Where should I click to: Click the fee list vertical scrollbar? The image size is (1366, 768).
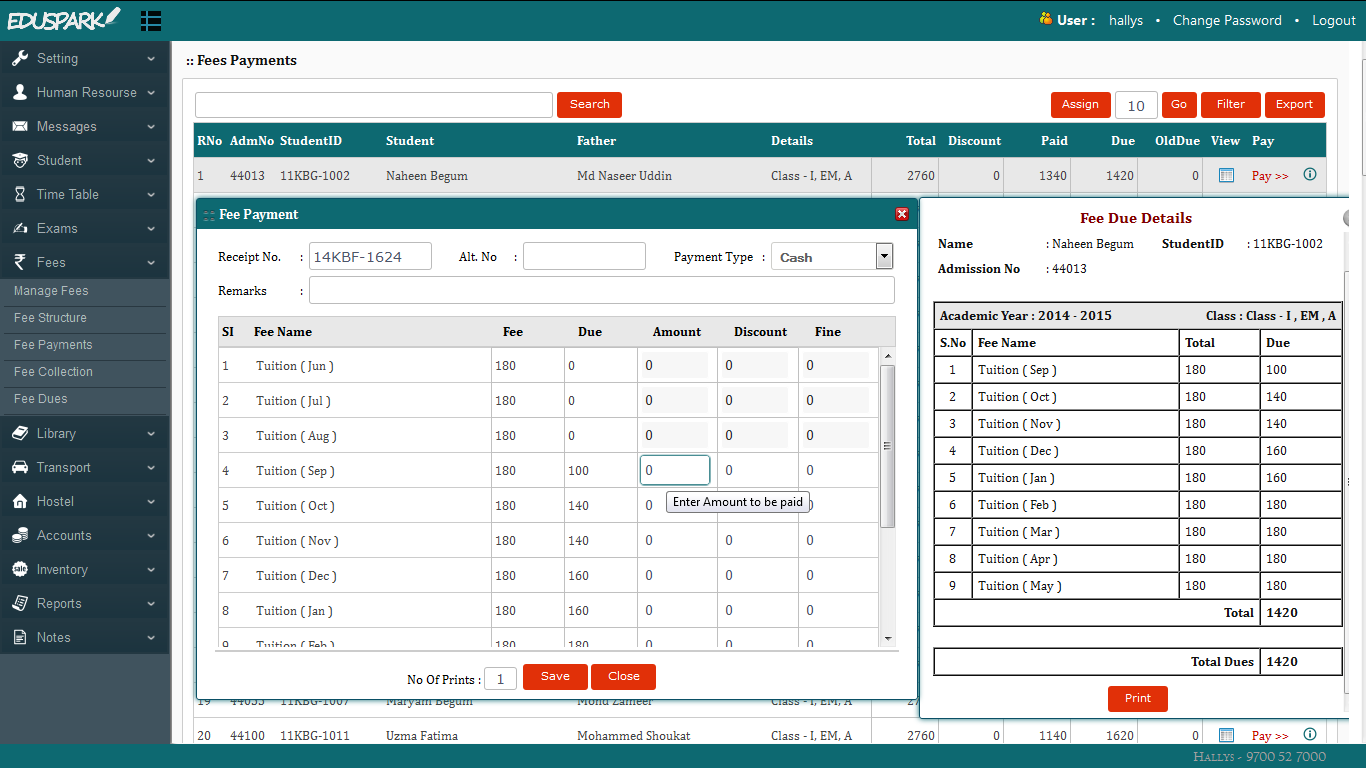tap(887, 446)
